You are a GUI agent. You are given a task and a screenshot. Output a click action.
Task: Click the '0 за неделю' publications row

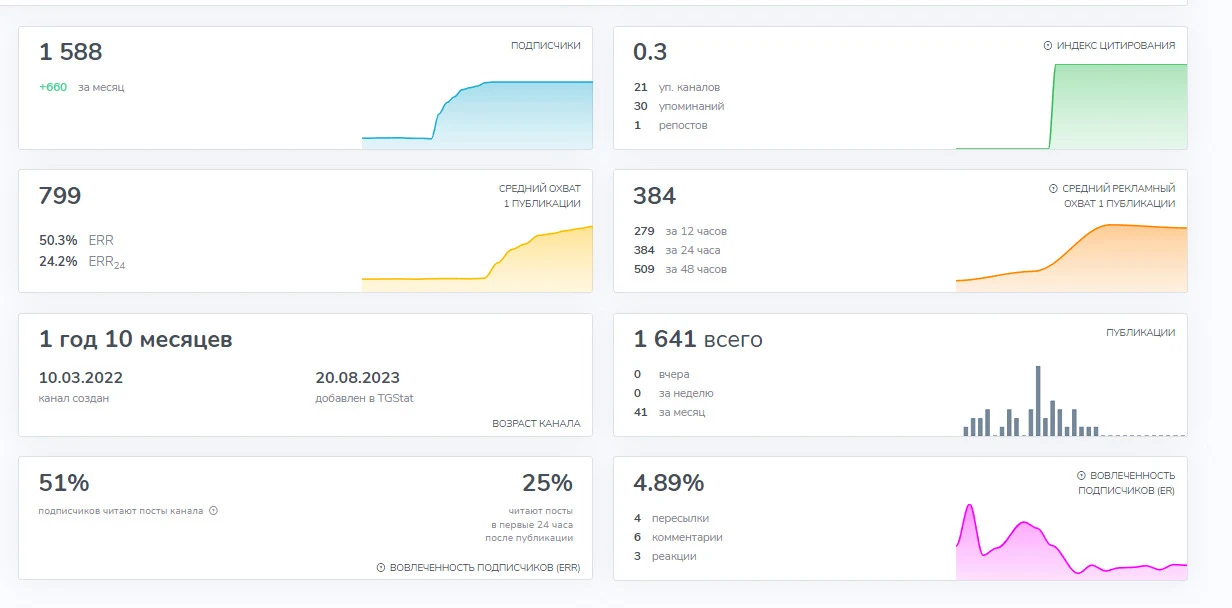tap(673, 393)
